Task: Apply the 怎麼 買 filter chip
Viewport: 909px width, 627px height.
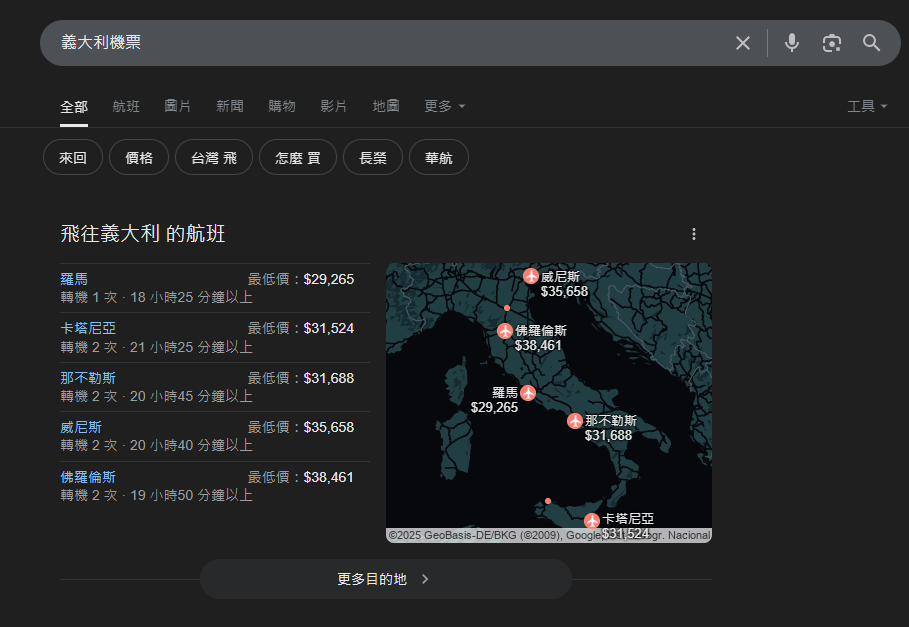Action: [298, 157]
